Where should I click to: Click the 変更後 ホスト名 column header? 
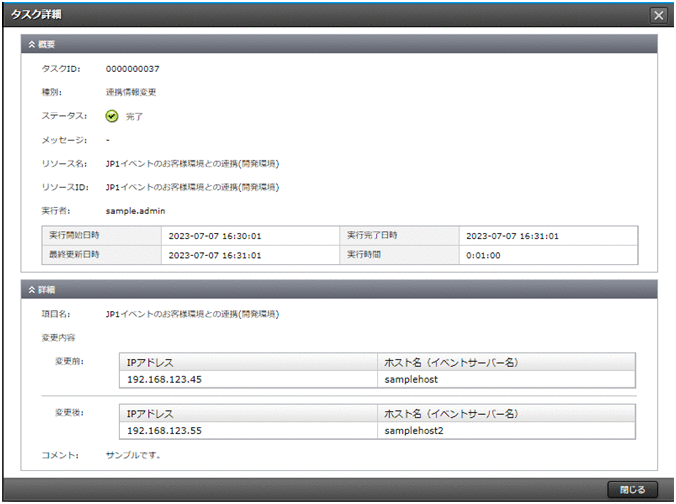(x=506, y=413)
